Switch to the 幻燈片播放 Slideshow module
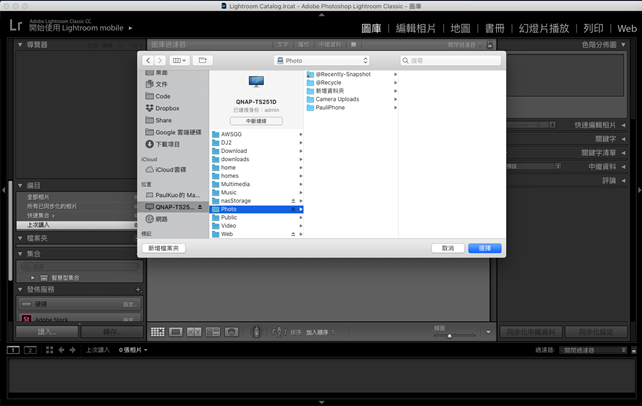642x406 pixels. click(544, 28)
